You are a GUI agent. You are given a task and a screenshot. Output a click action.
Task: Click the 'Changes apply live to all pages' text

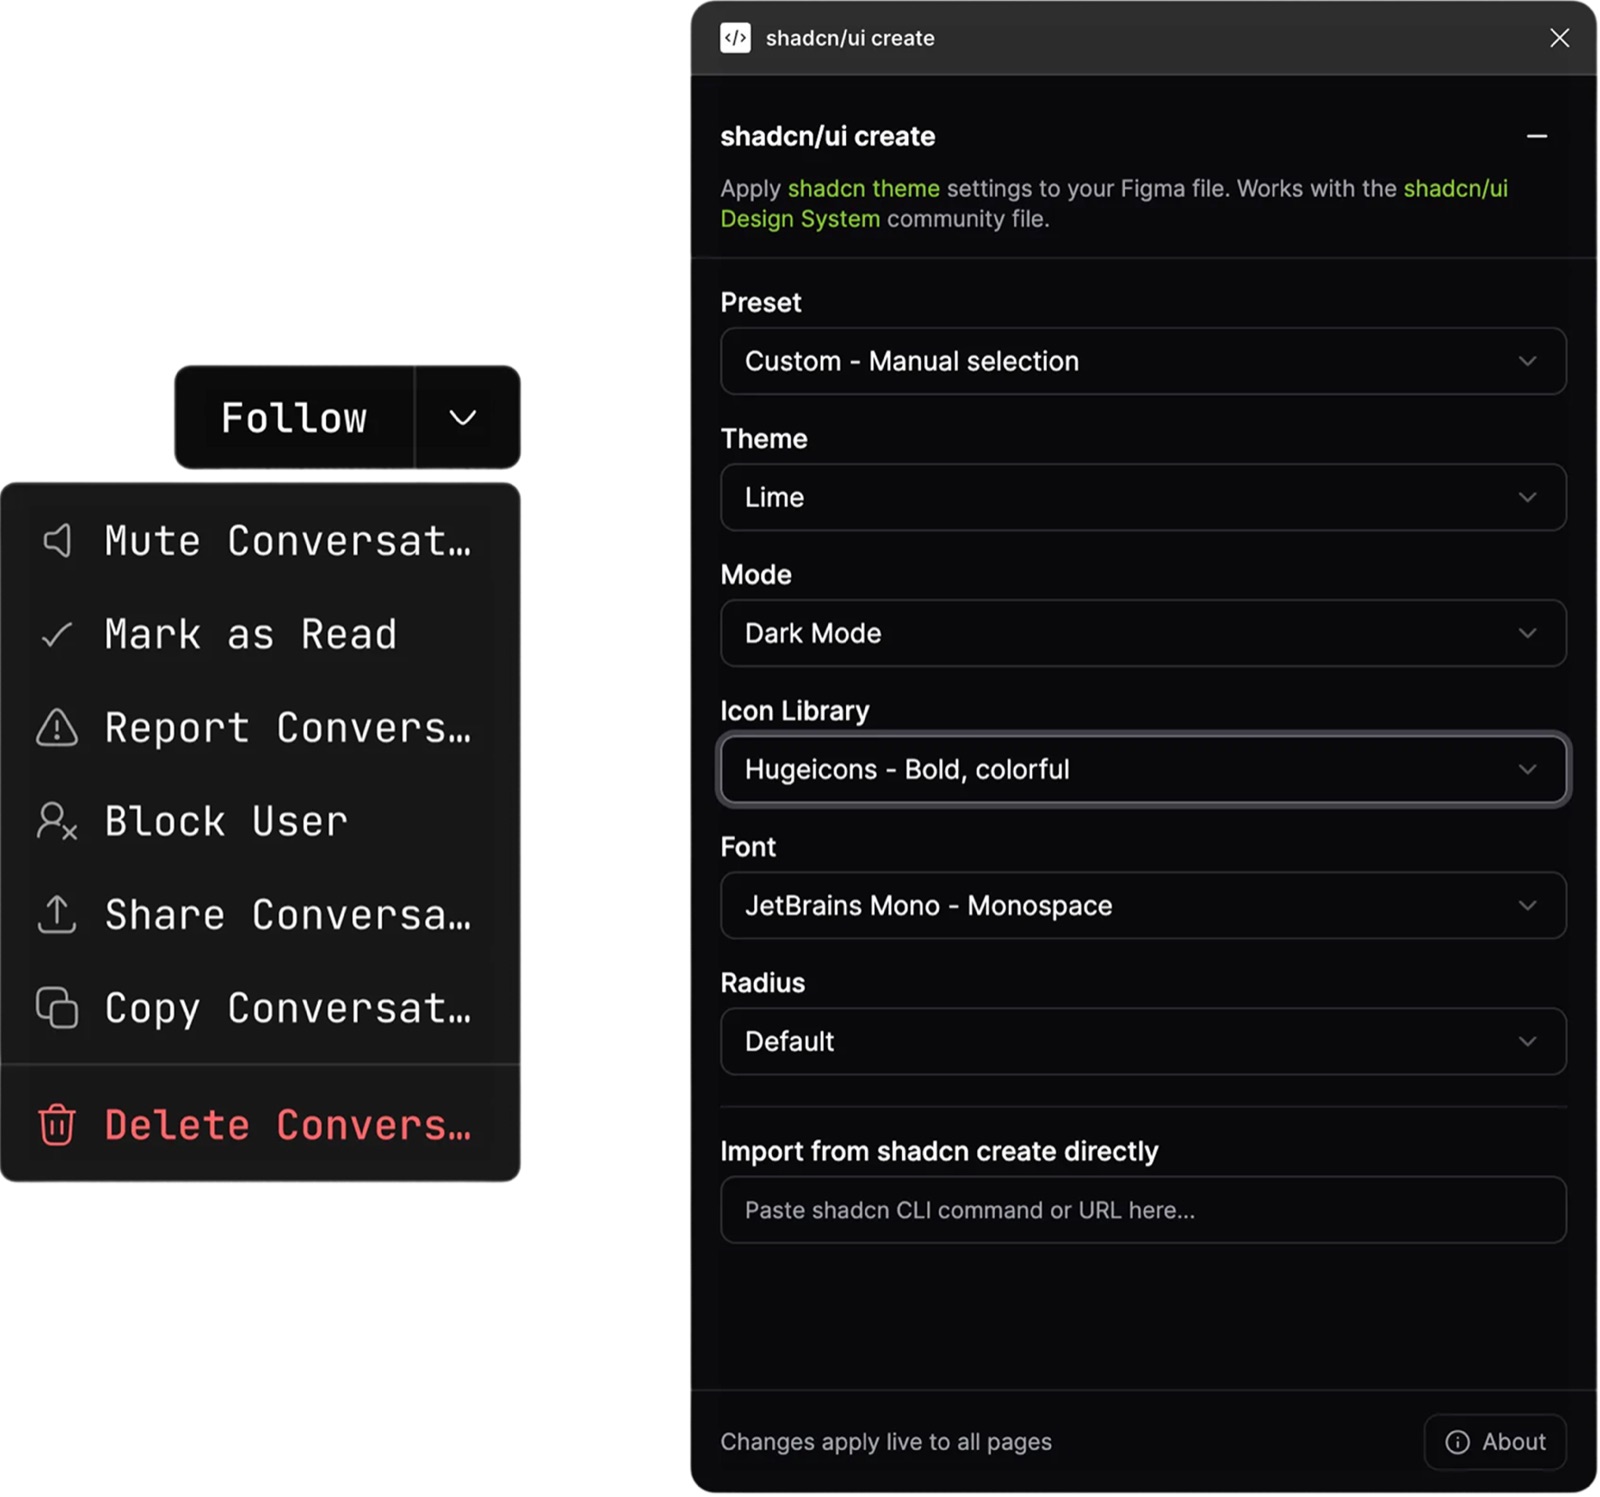click(x=886, y=1442)
